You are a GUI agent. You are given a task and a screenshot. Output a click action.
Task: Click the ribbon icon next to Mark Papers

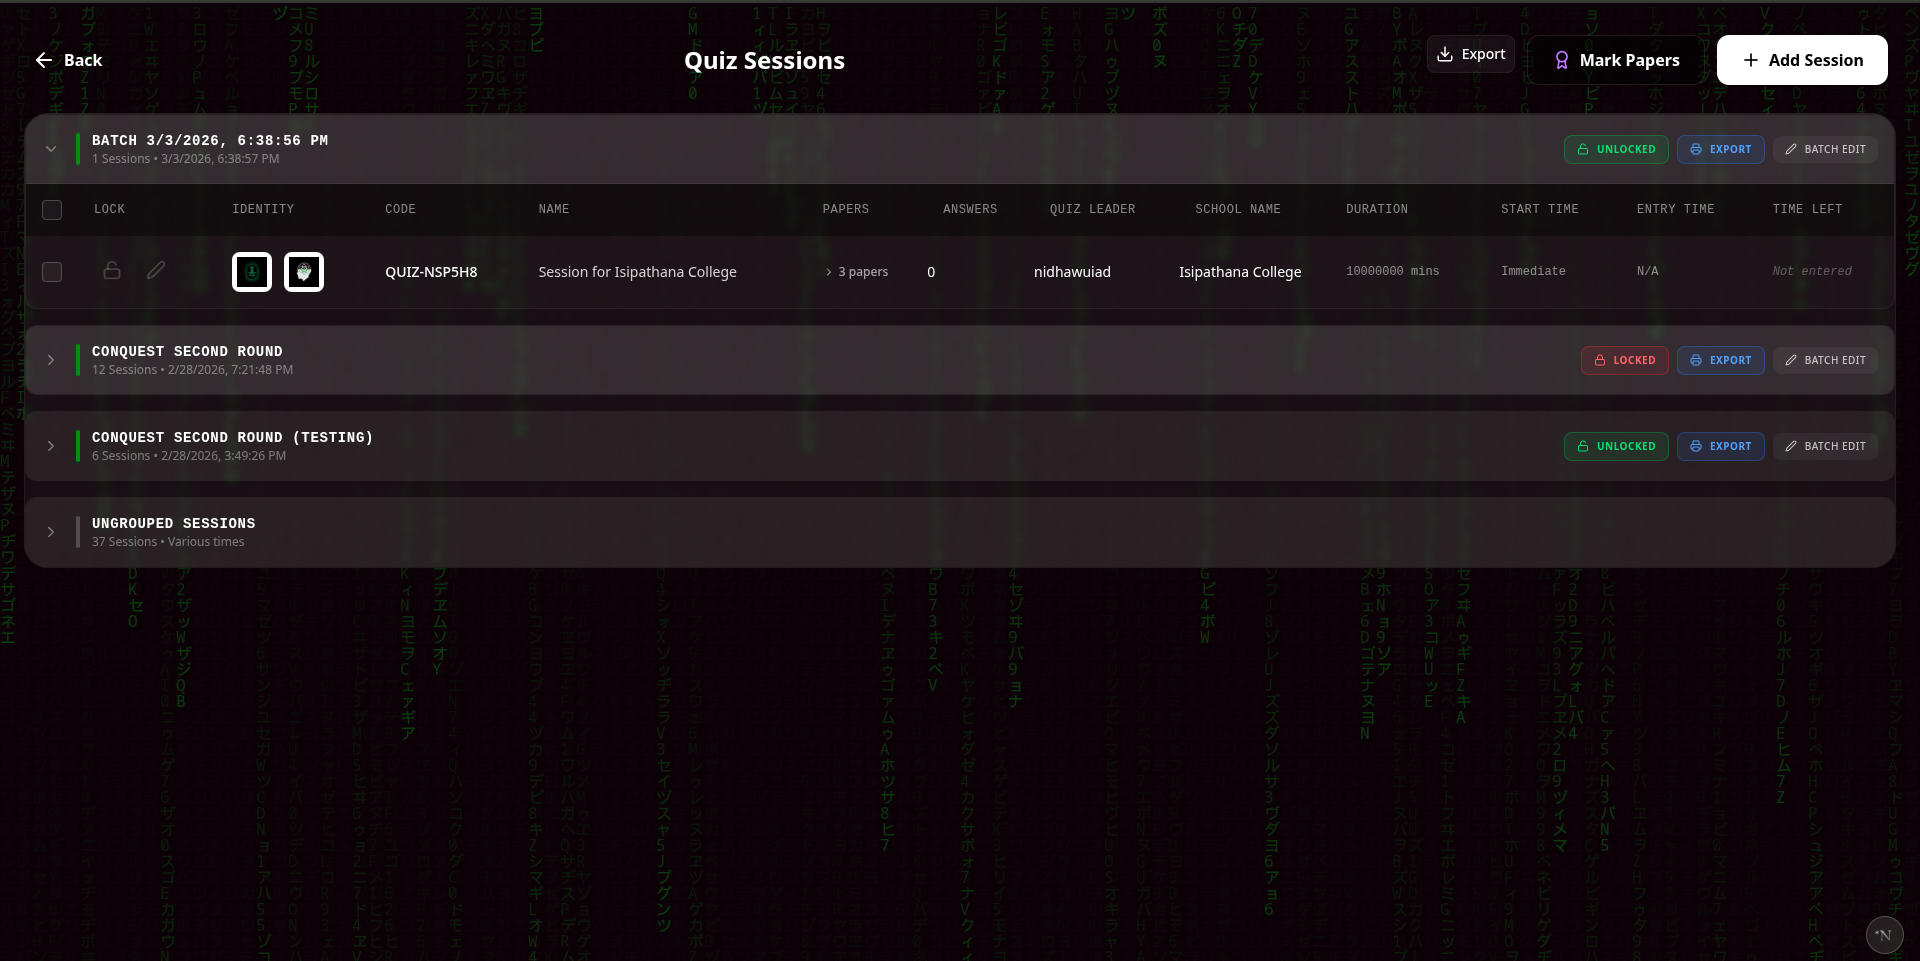tap(1562, 60)
